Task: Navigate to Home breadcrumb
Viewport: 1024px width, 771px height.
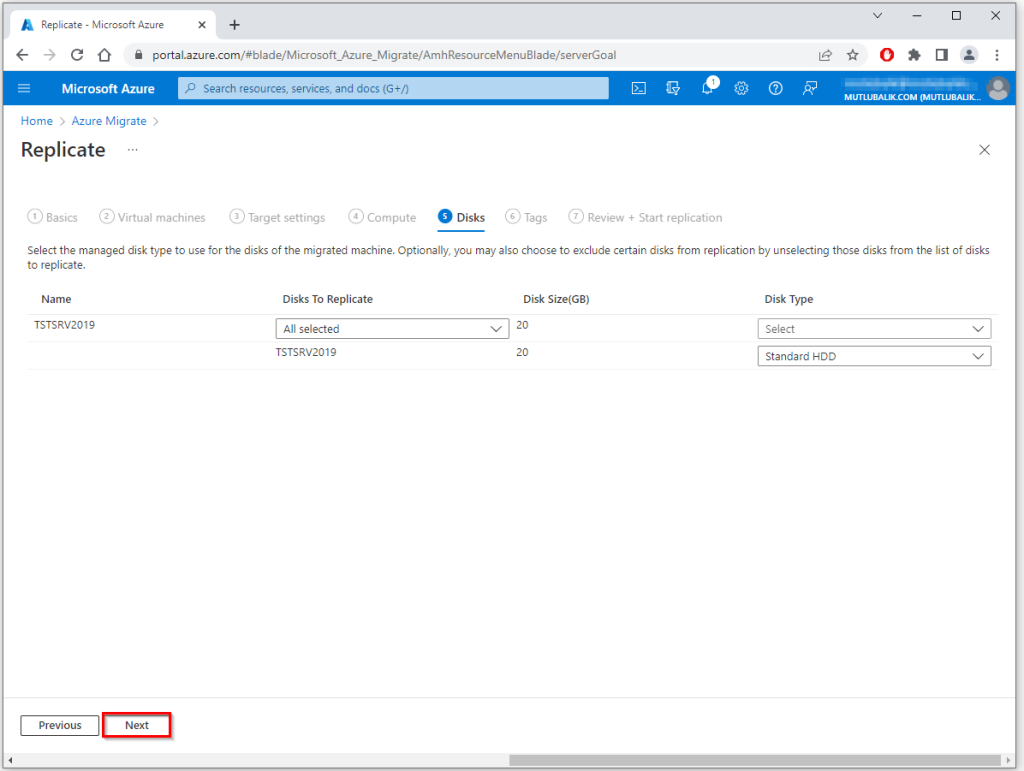Action: 37,121
